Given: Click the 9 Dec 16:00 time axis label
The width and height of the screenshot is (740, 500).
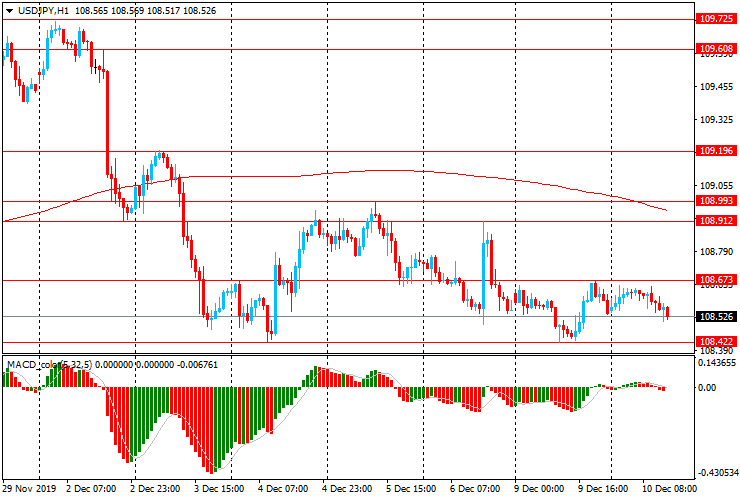Looking at the screenshot, I should coord(603,488).
